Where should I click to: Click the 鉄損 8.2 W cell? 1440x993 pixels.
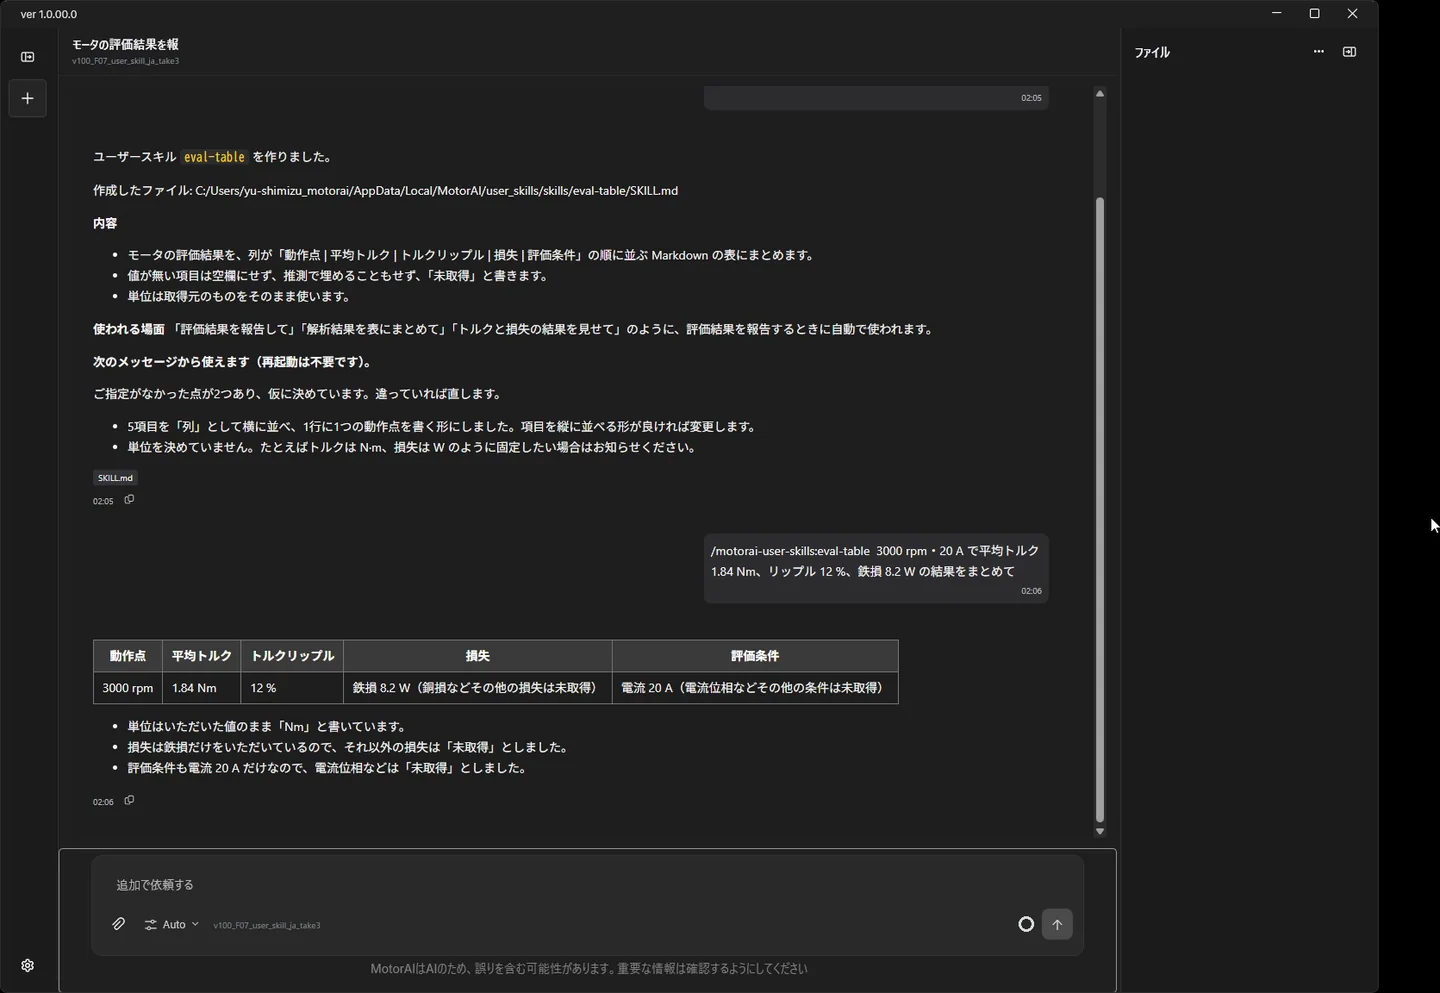478,688
